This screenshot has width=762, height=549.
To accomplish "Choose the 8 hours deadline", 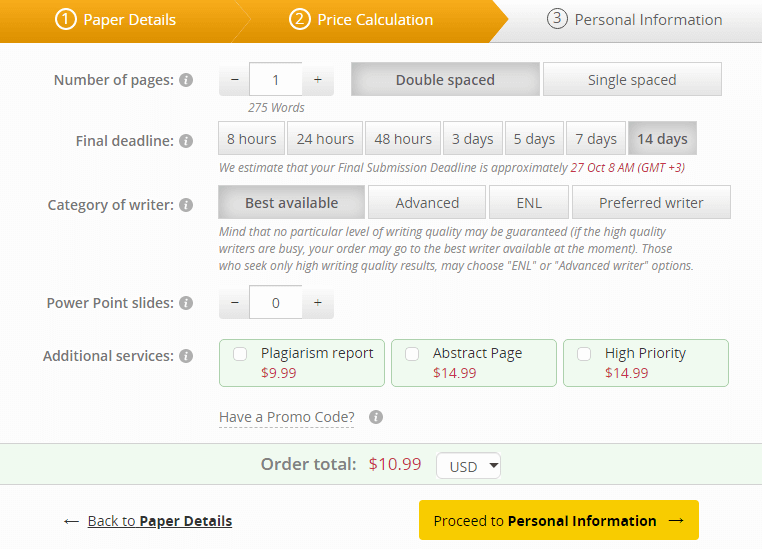I will tap(252, 138).
